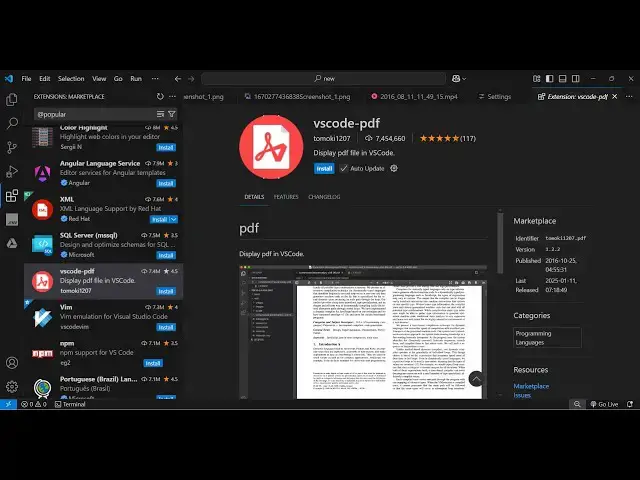Open vscode-pdf extension settings gear
Viewport: 640px width, 480px height.
click(394, 168)
